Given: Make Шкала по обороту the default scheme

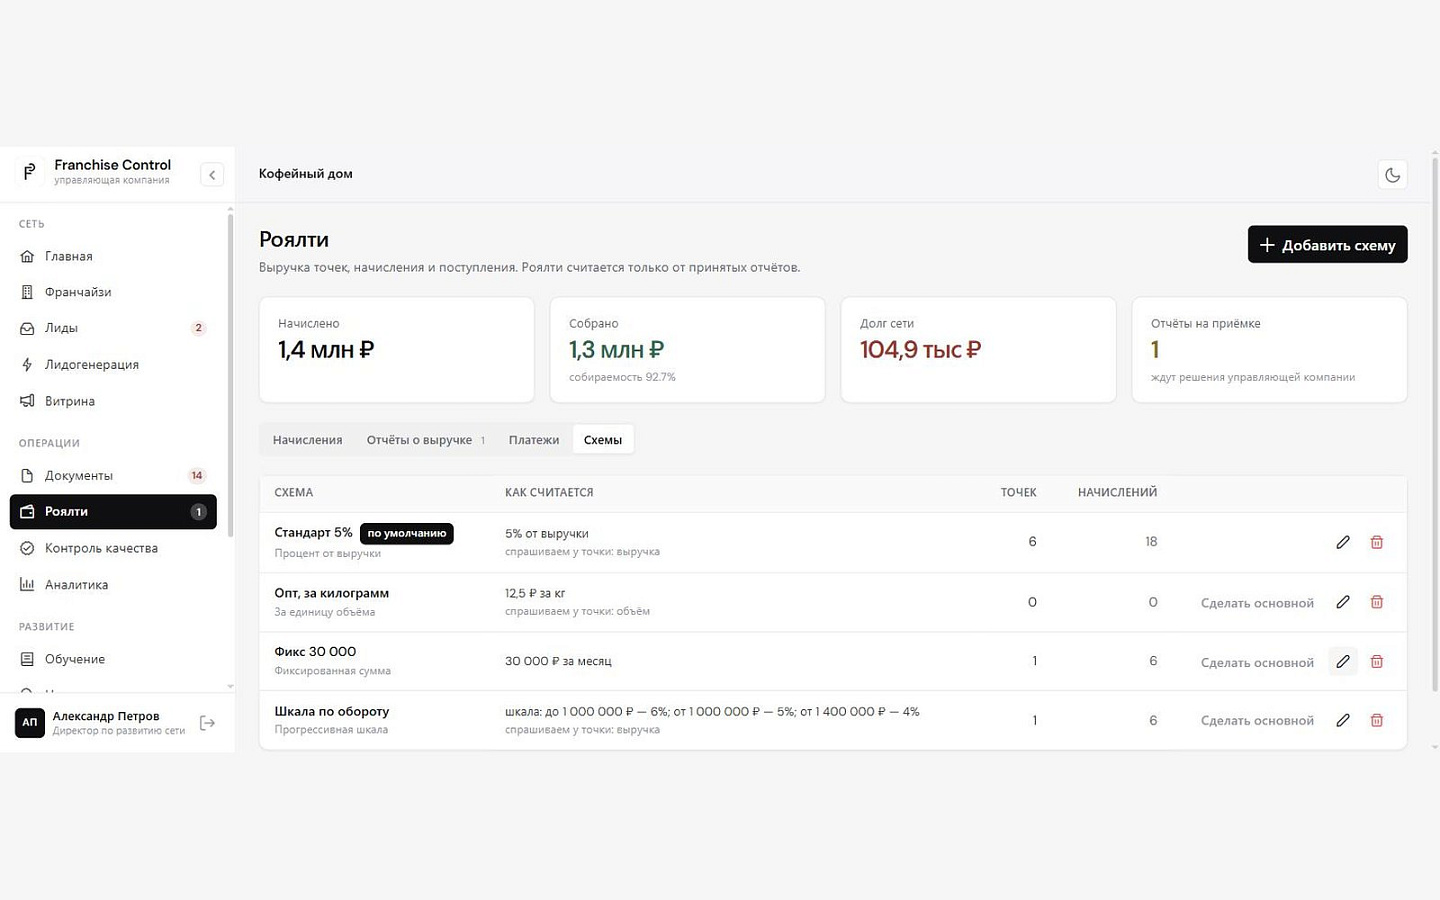Looking at the screenshot, I should tap(1257, 720).
